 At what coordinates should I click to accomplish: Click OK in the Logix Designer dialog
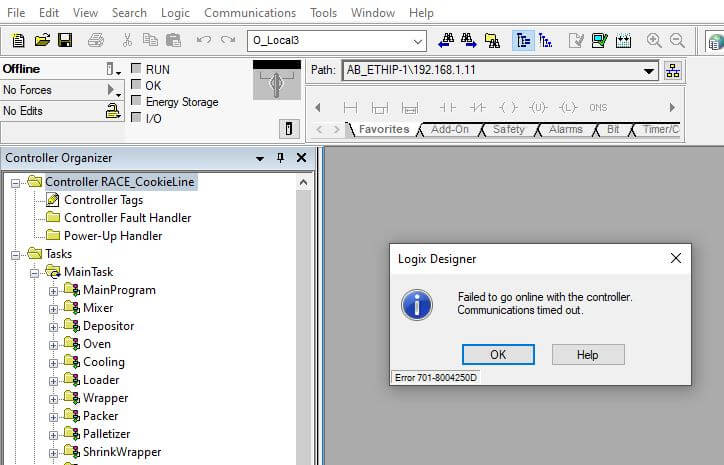498,355
